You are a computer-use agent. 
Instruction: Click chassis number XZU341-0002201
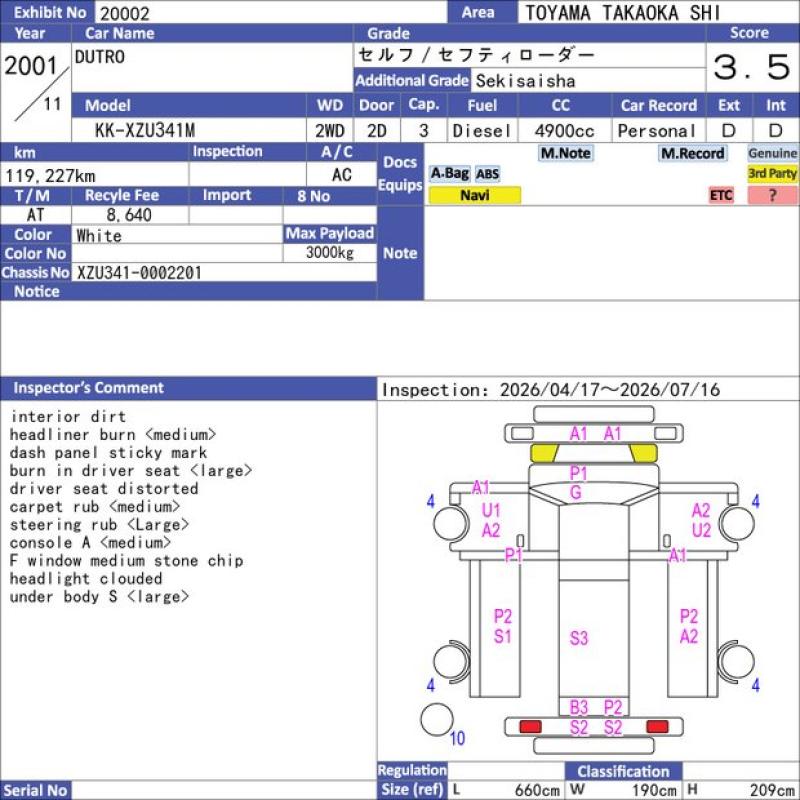tap(139, 273)
